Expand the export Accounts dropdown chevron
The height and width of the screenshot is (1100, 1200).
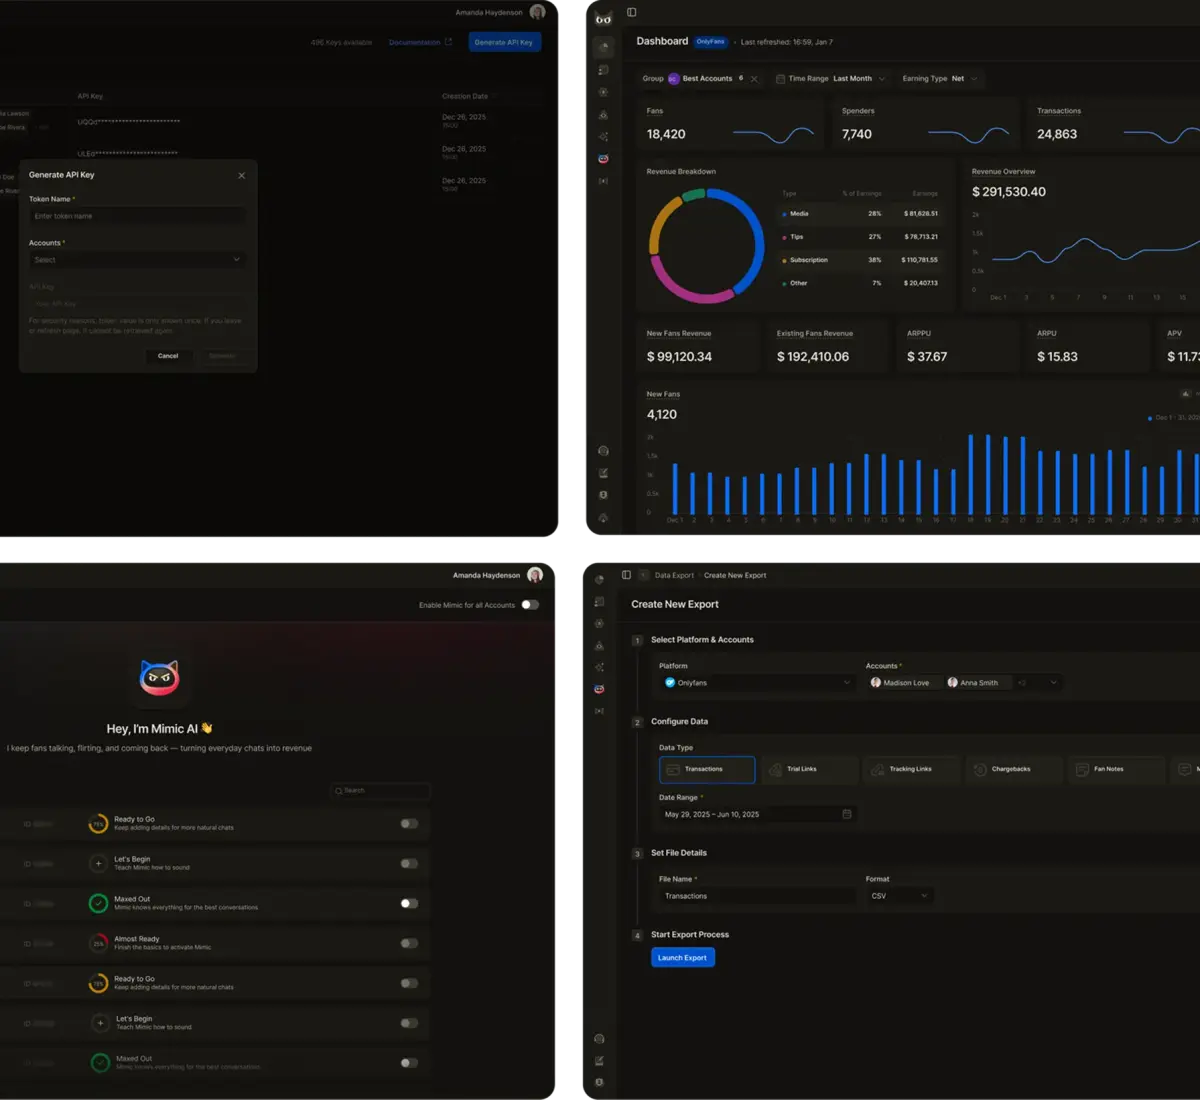tap(1053, 683)
